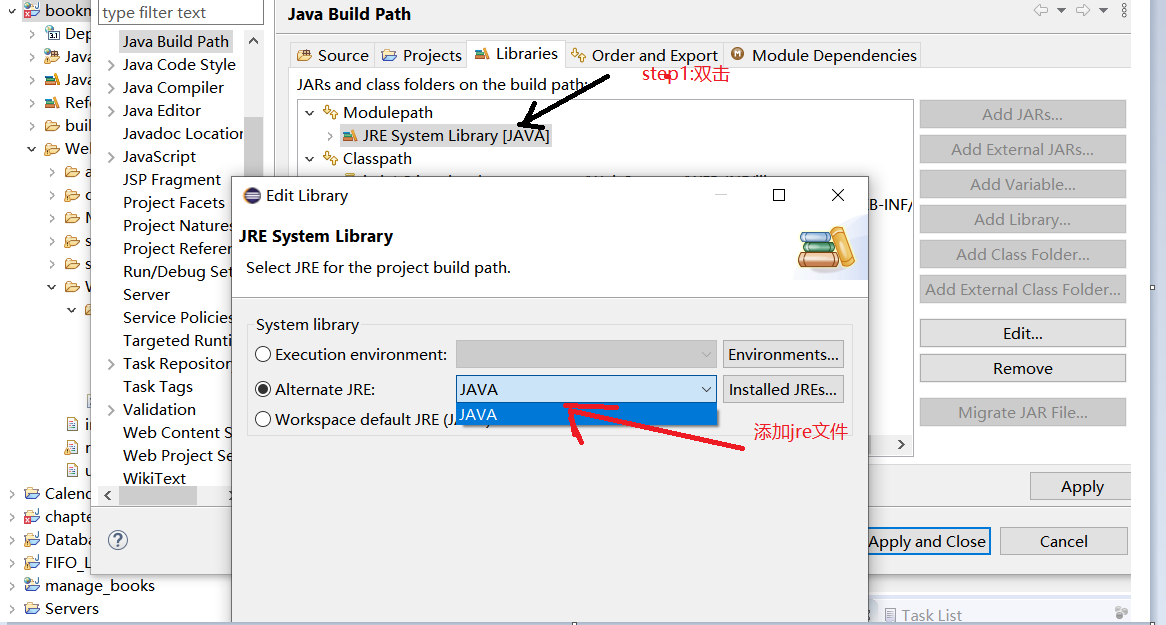
Task: Open the Module Dependencies tab
Action: (823, 55)
